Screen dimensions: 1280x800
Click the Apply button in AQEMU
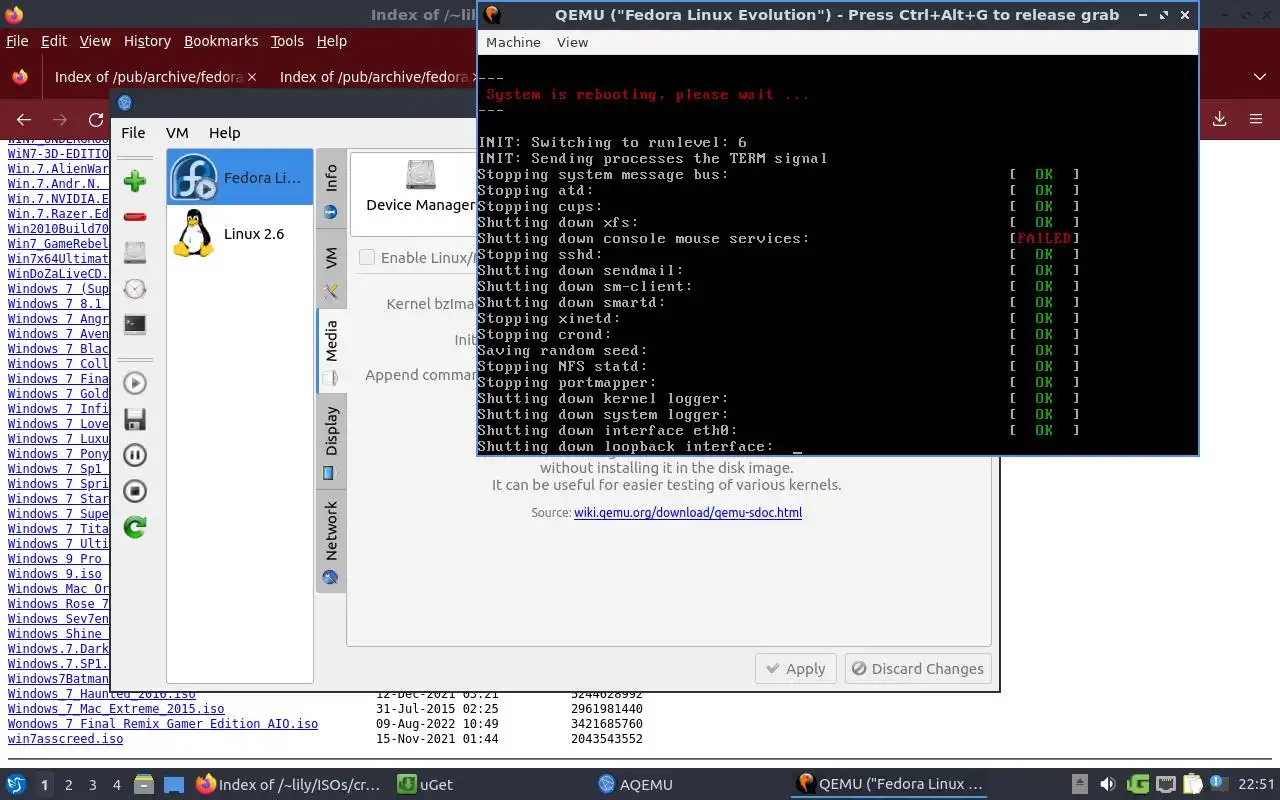(795, 669)
